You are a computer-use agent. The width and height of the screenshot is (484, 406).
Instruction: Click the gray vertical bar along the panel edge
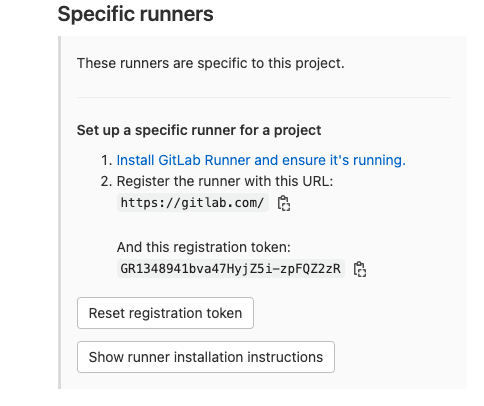coord(59,212)
